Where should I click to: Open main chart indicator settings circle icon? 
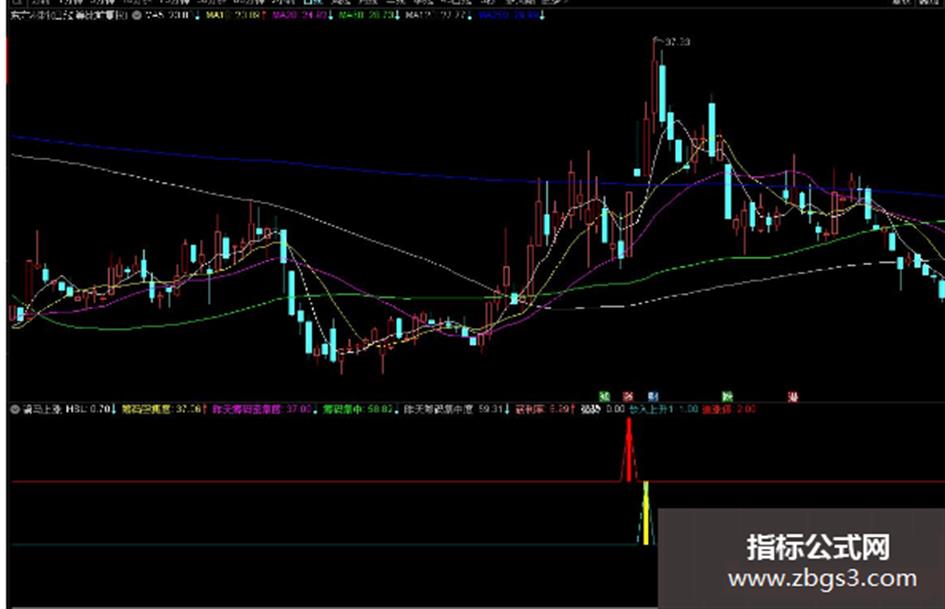(137, 15)
